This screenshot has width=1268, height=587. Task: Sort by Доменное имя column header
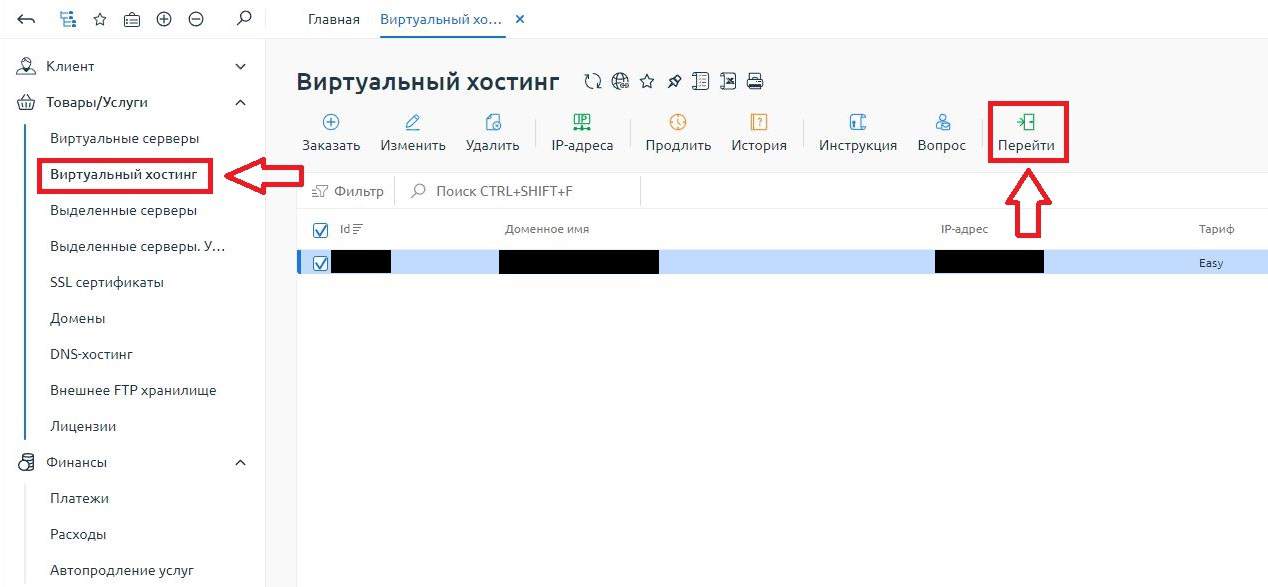click(547, 229)
